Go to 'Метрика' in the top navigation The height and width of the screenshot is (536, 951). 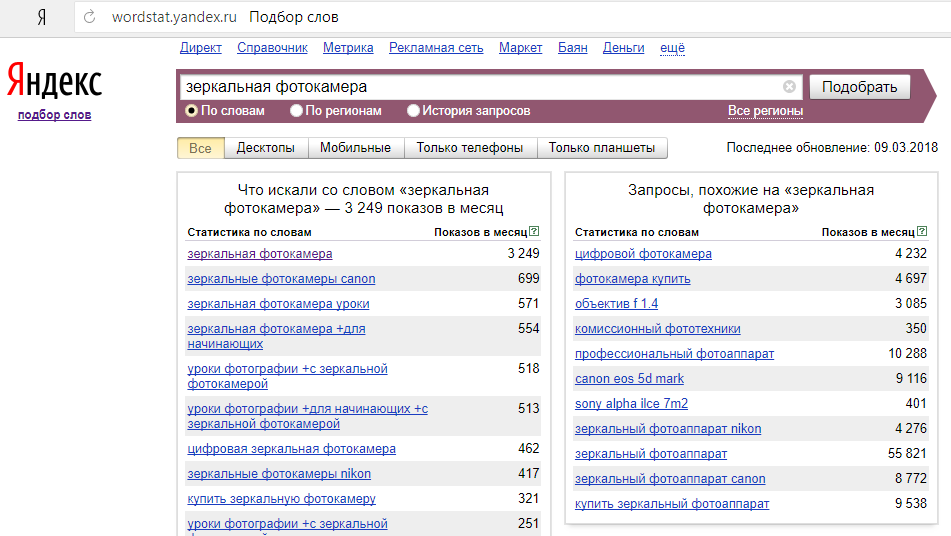[x=348, y=48]
